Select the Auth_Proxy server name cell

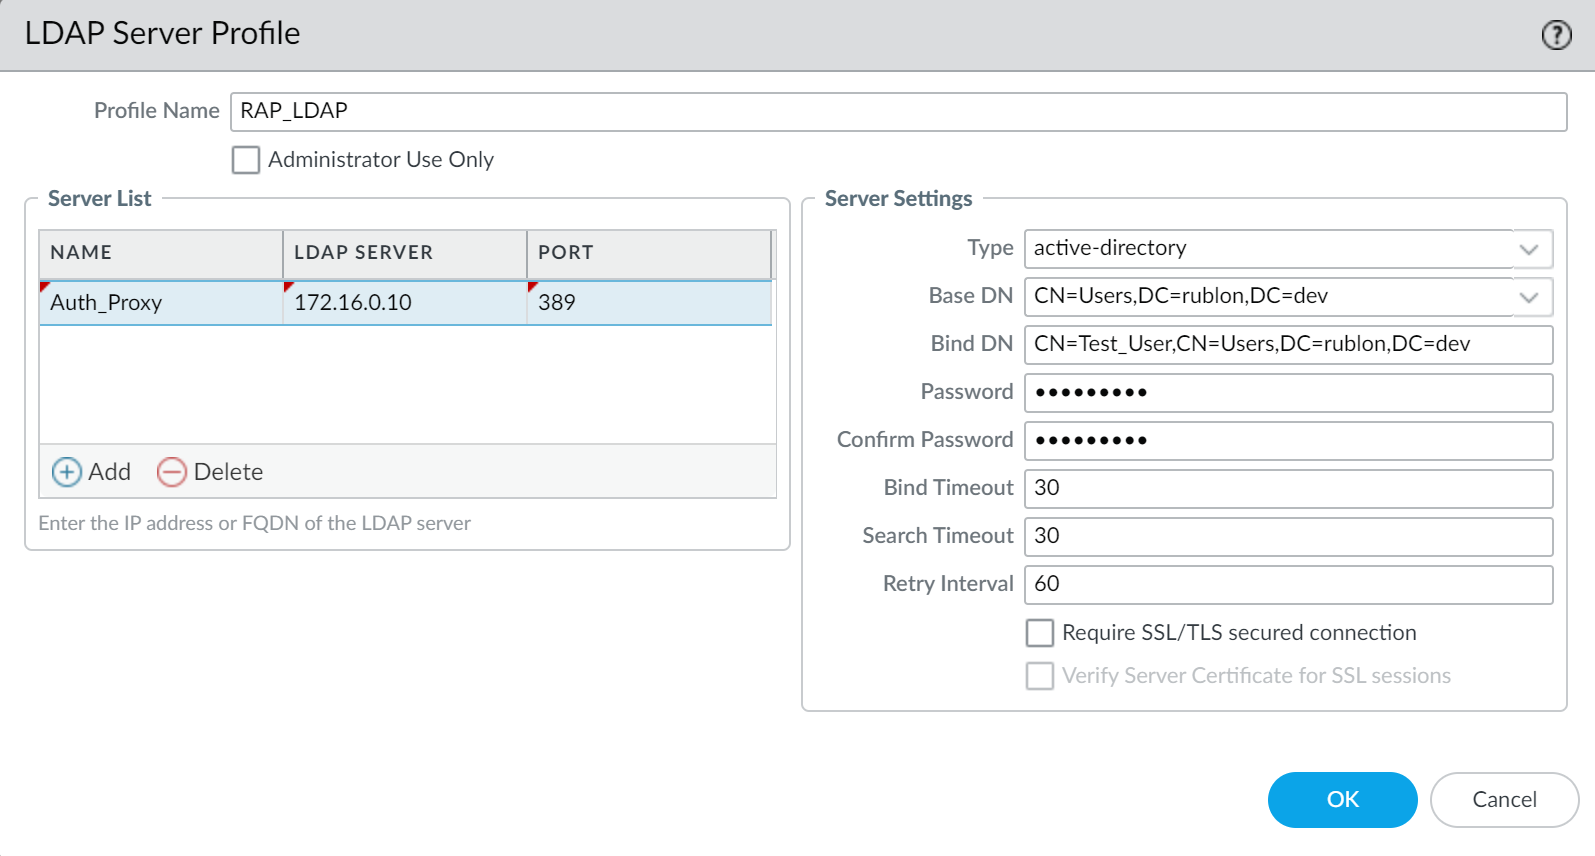[160, 303]
